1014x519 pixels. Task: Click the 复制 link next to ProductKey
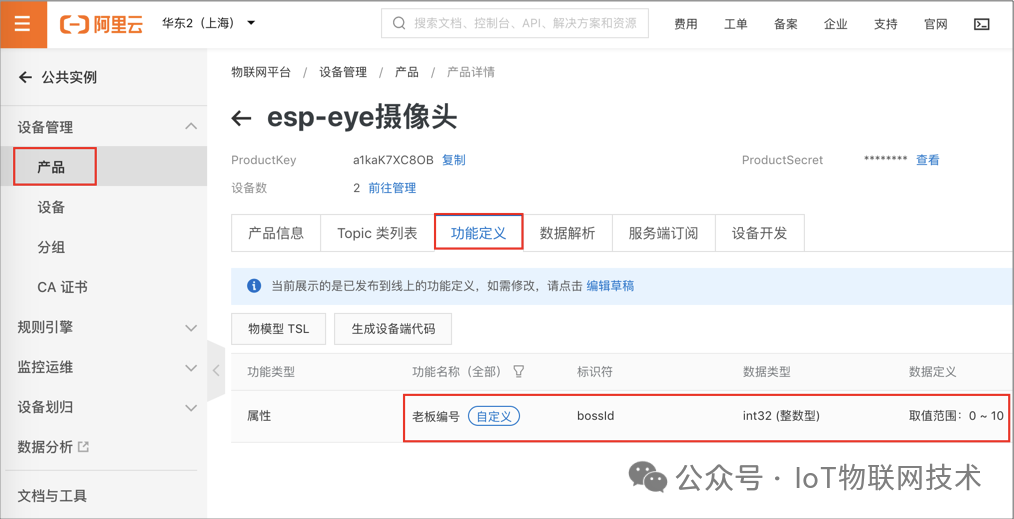point(453,160)
